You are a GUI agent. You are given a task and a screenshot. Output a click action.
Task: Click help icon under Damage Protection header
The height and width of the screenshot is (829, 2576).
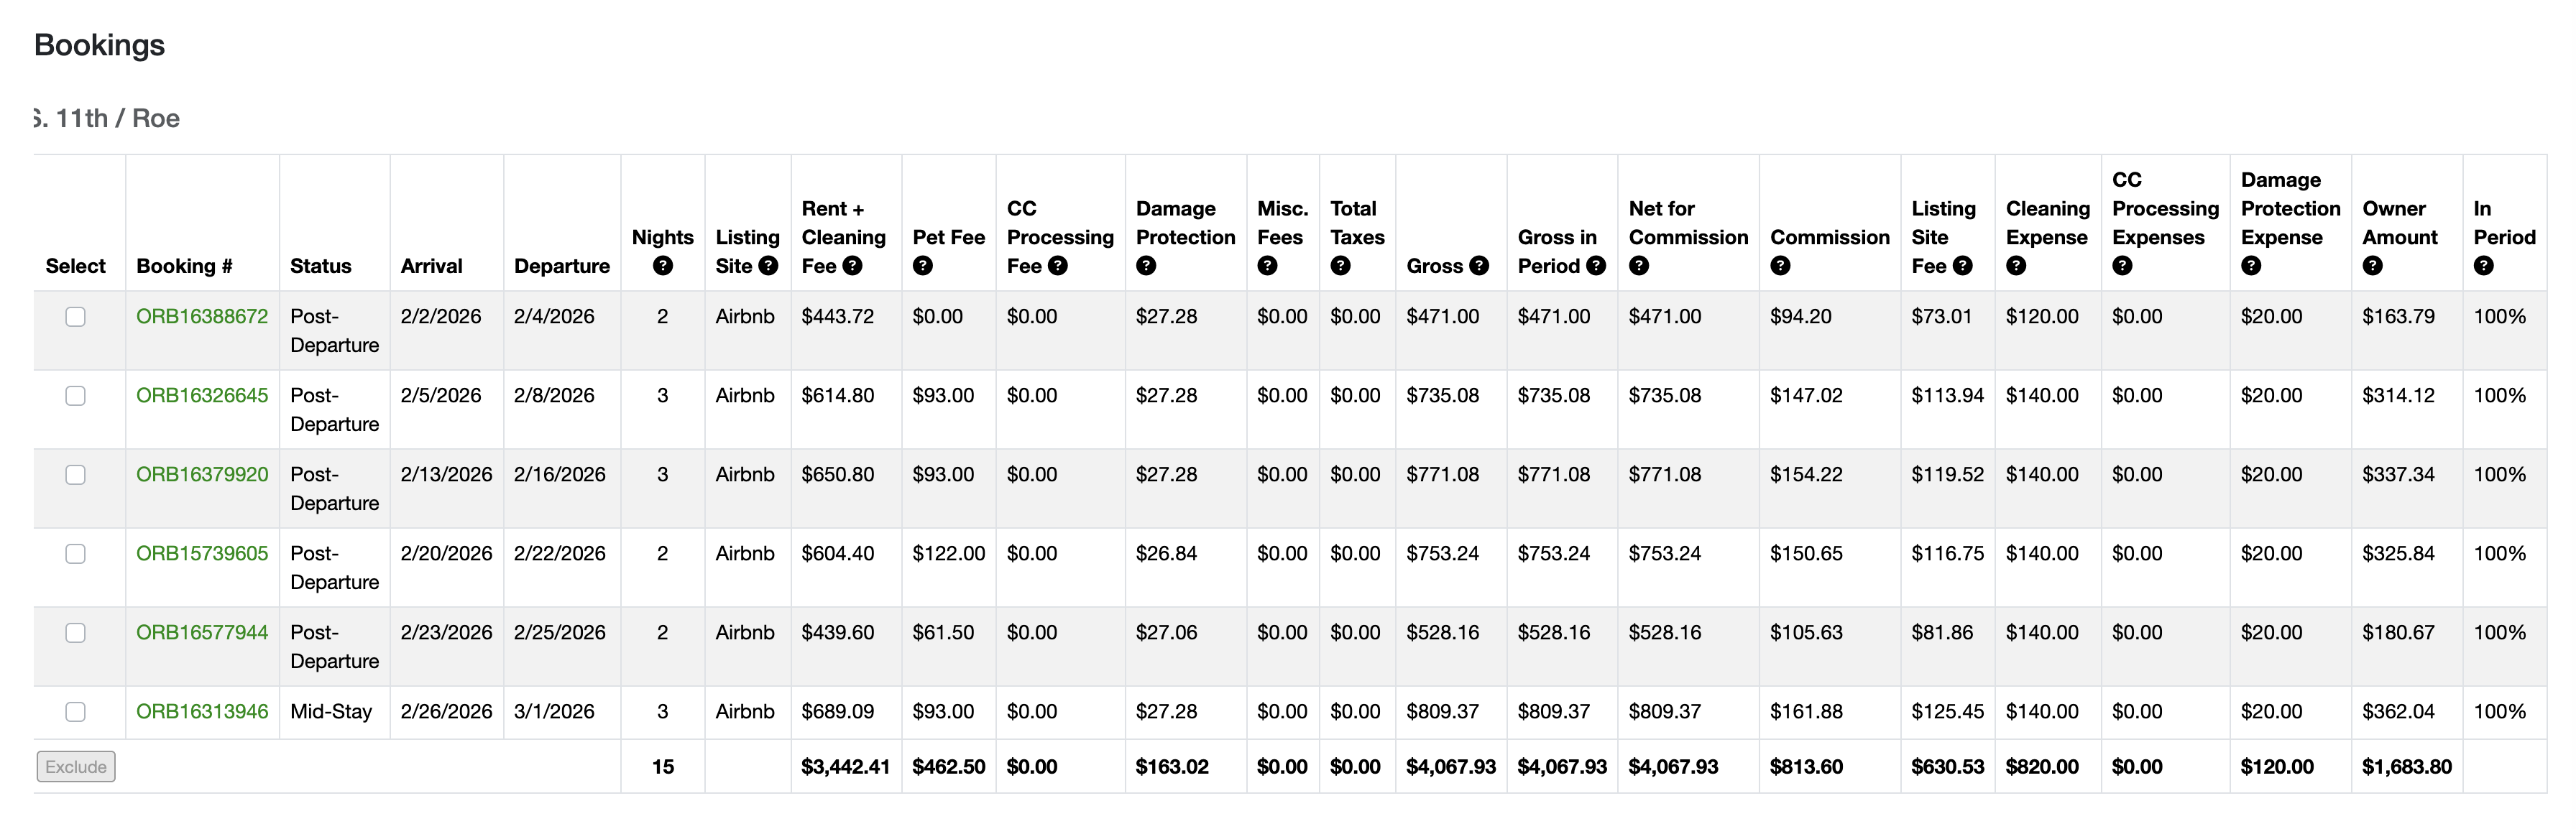pos(1146,266)
